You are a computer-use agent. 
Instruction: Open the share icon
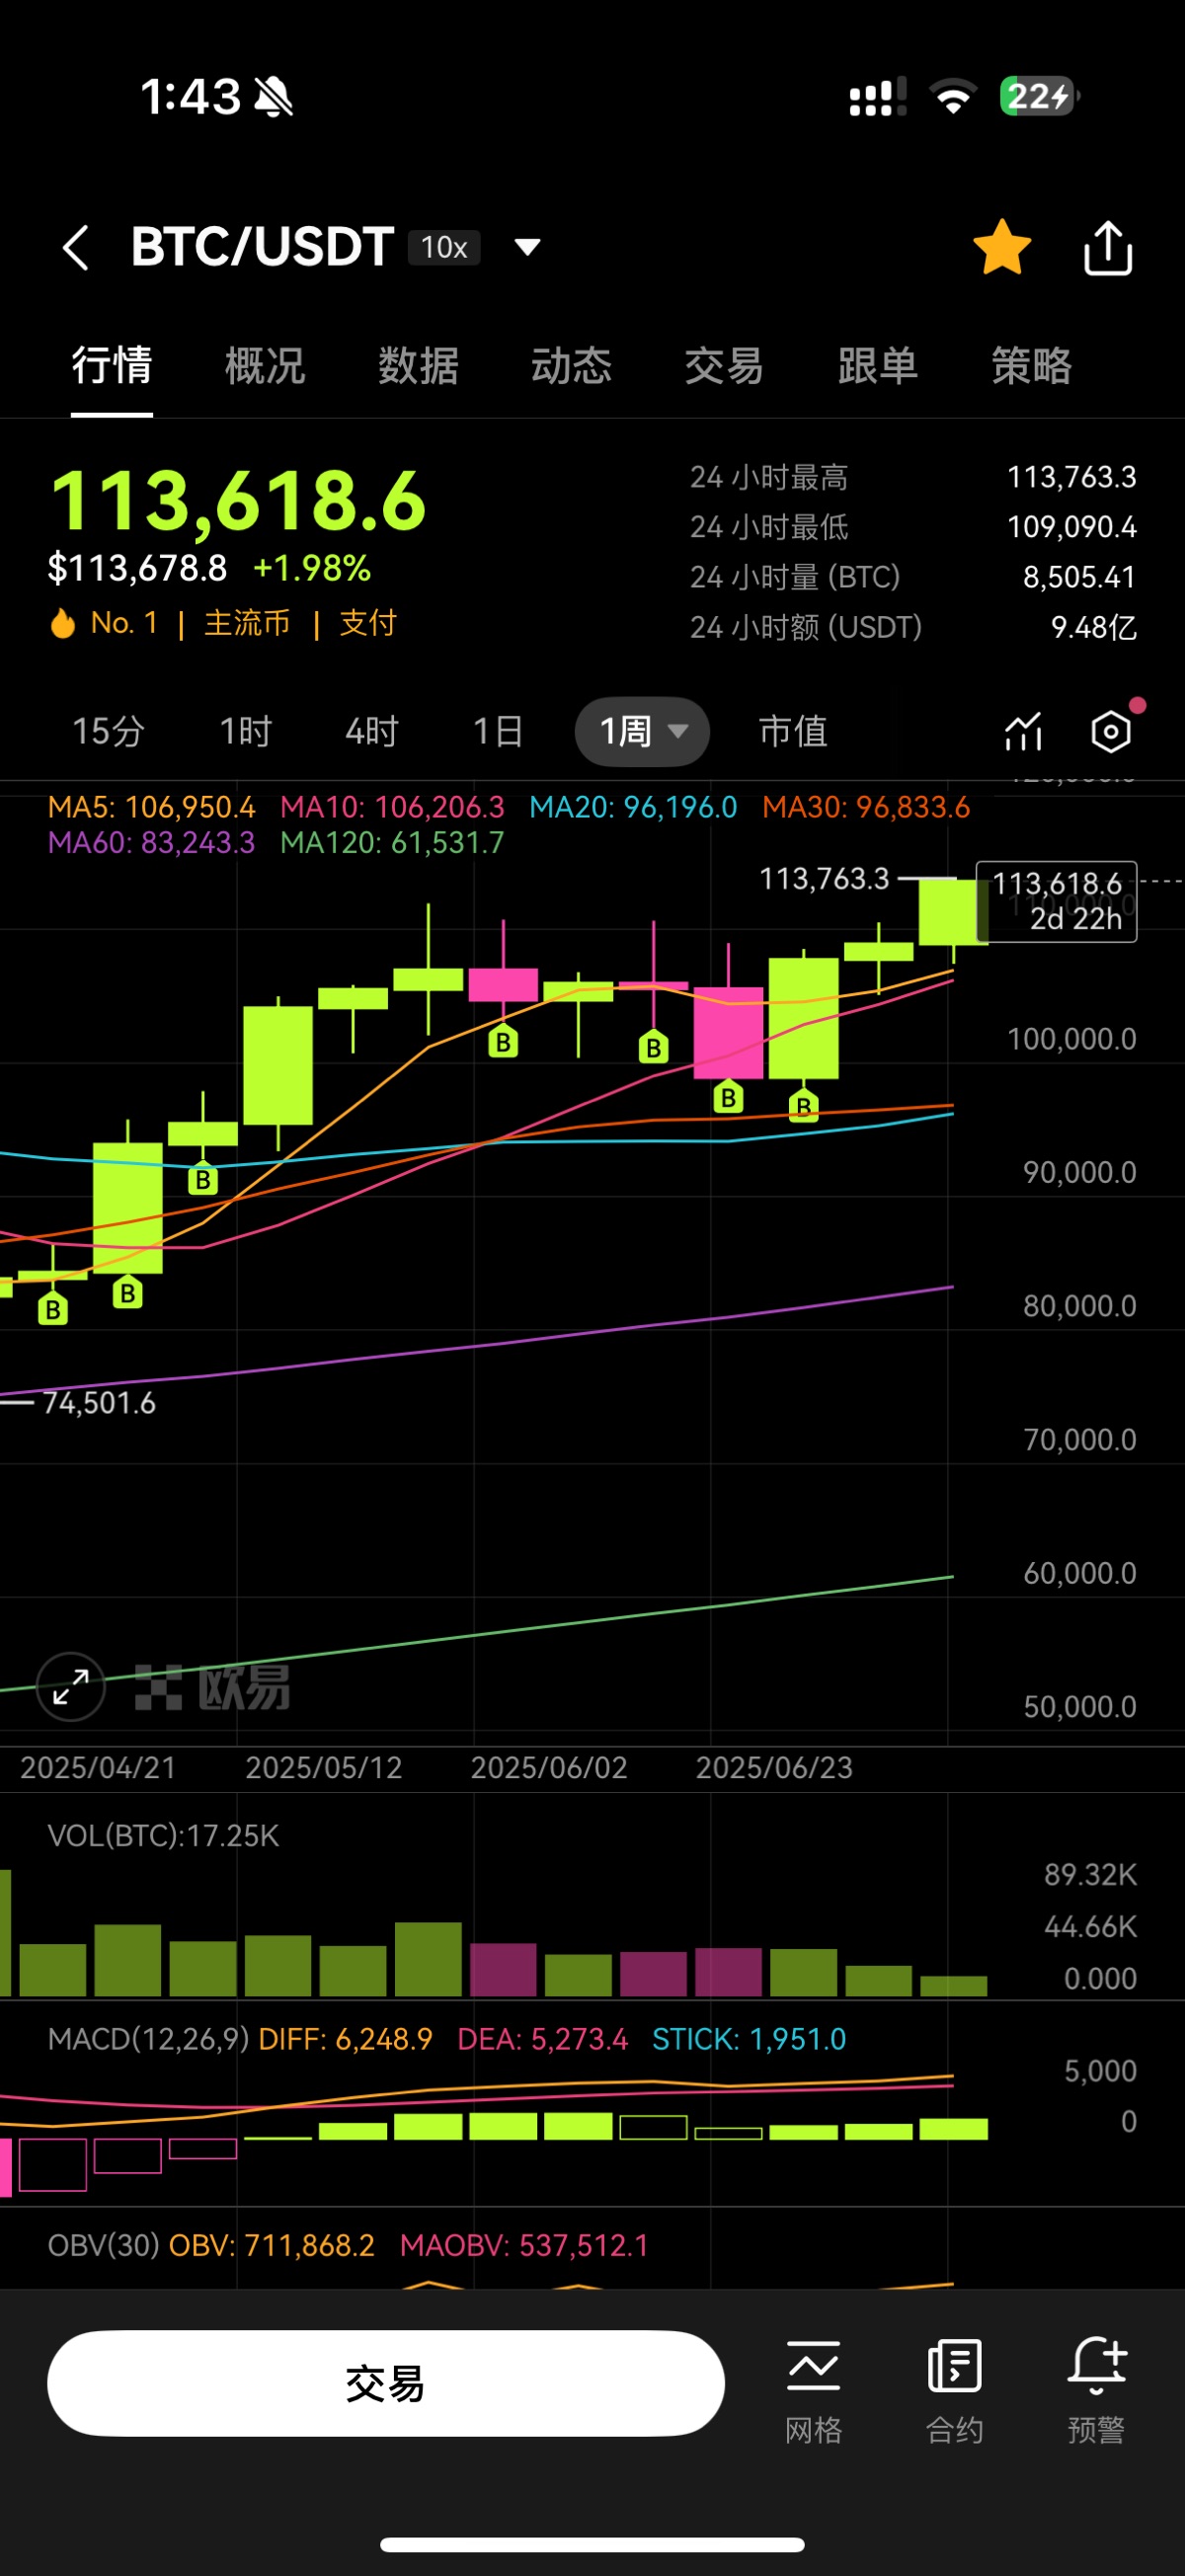(x=1108, y=247)
